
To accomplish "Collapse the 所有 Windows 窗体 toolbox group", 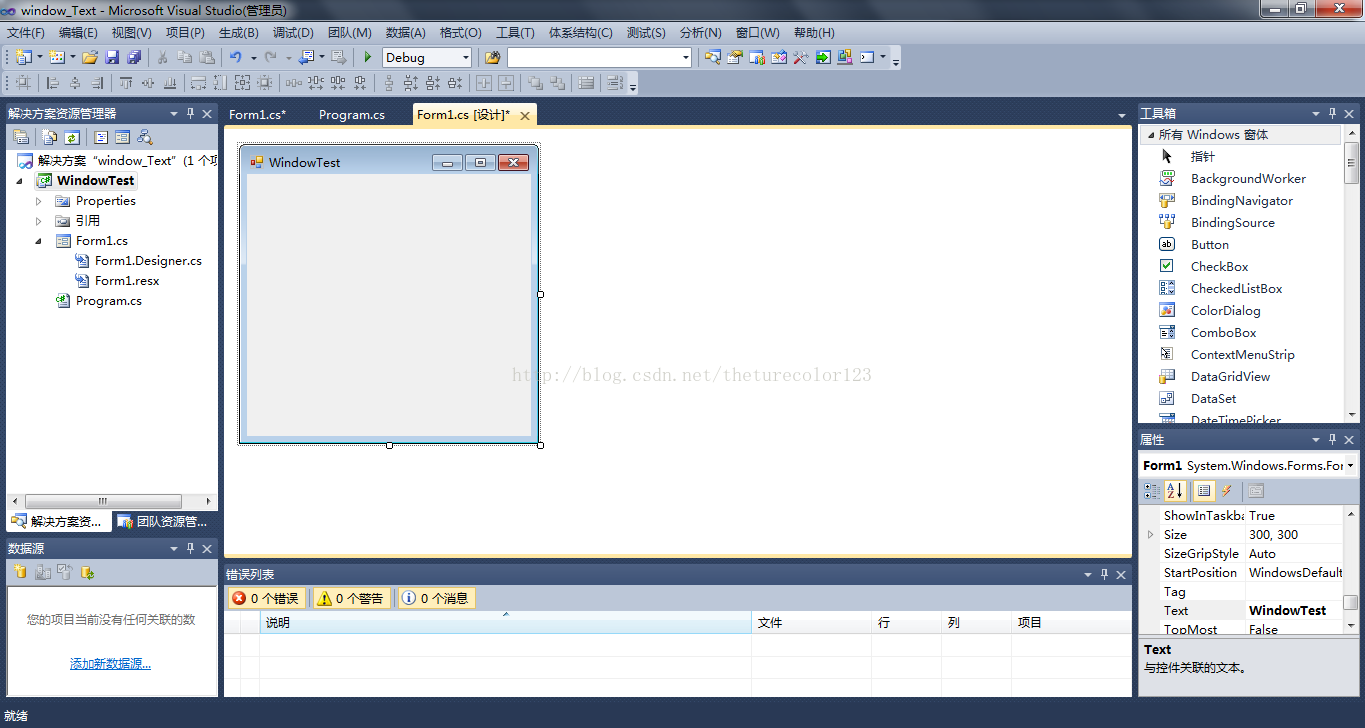I will pos(1150,134).
